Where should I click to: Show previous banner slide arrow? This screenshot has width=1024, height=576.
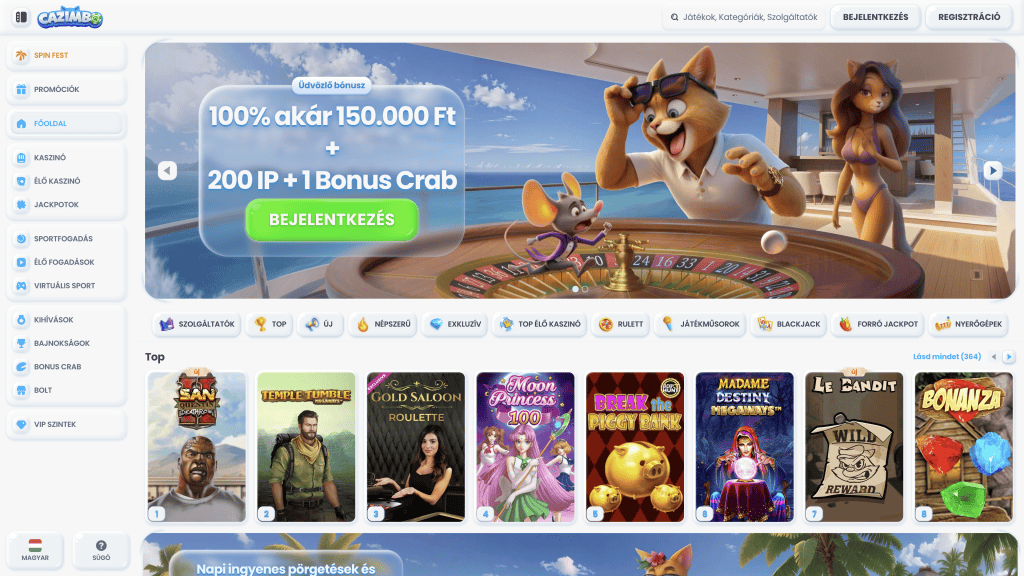(167, 170)
